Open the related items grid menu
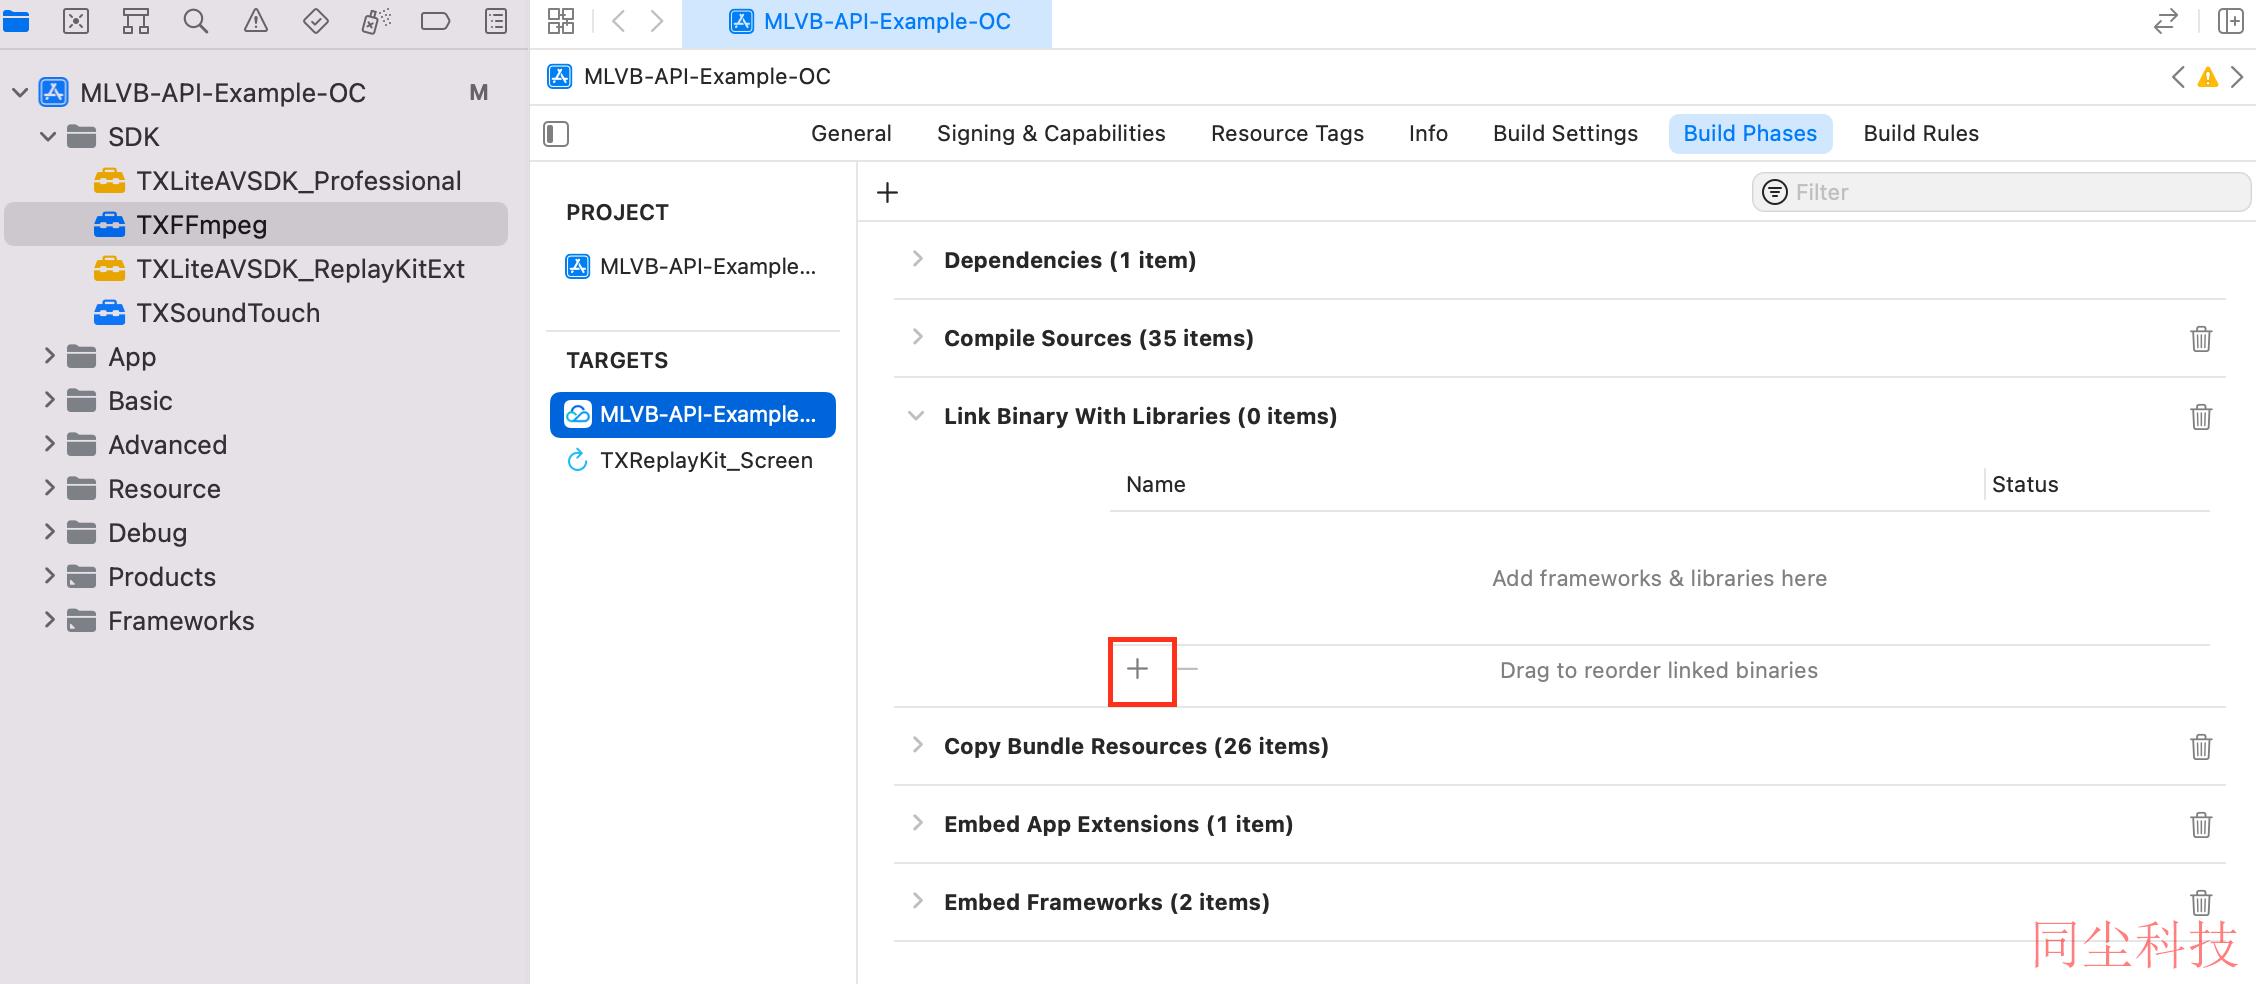 coord(561,21)
